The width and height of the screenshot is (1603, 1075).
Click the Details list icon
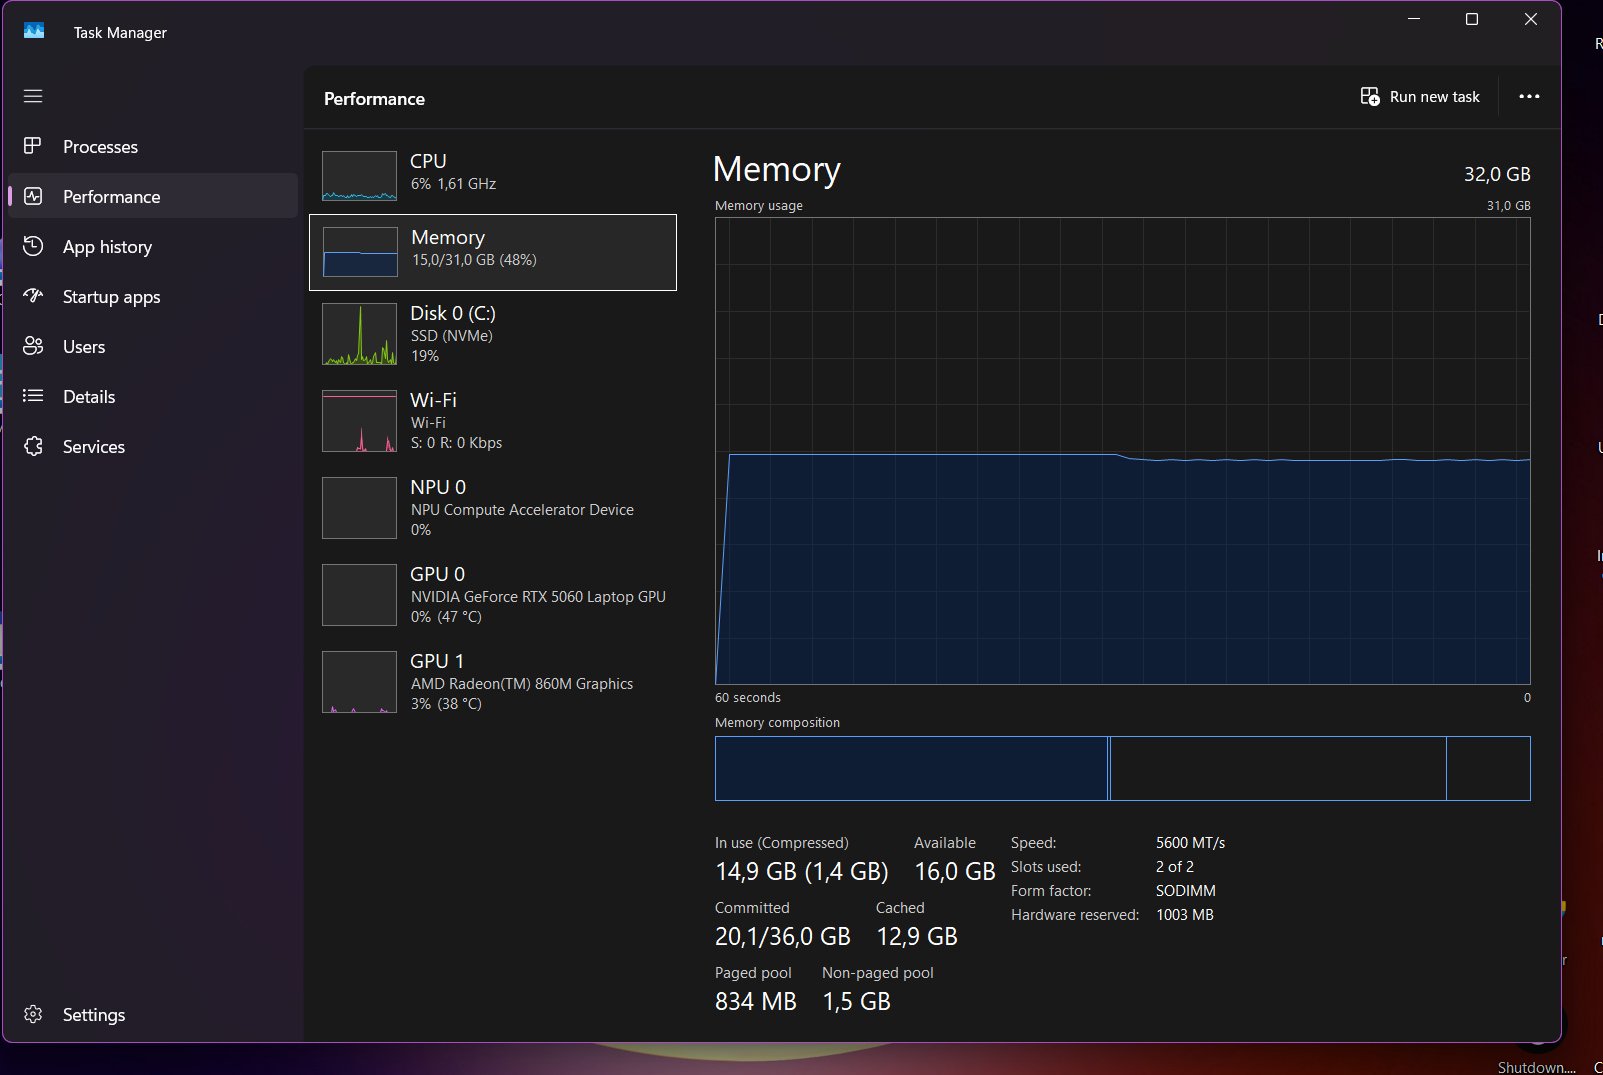(33, 396)
